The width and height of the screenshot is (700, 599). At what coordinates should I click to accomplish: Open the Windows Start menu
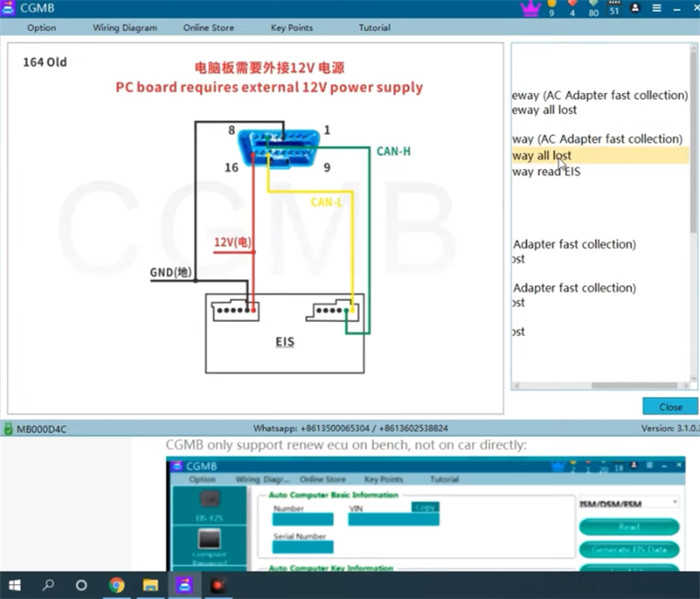point(14,585)
